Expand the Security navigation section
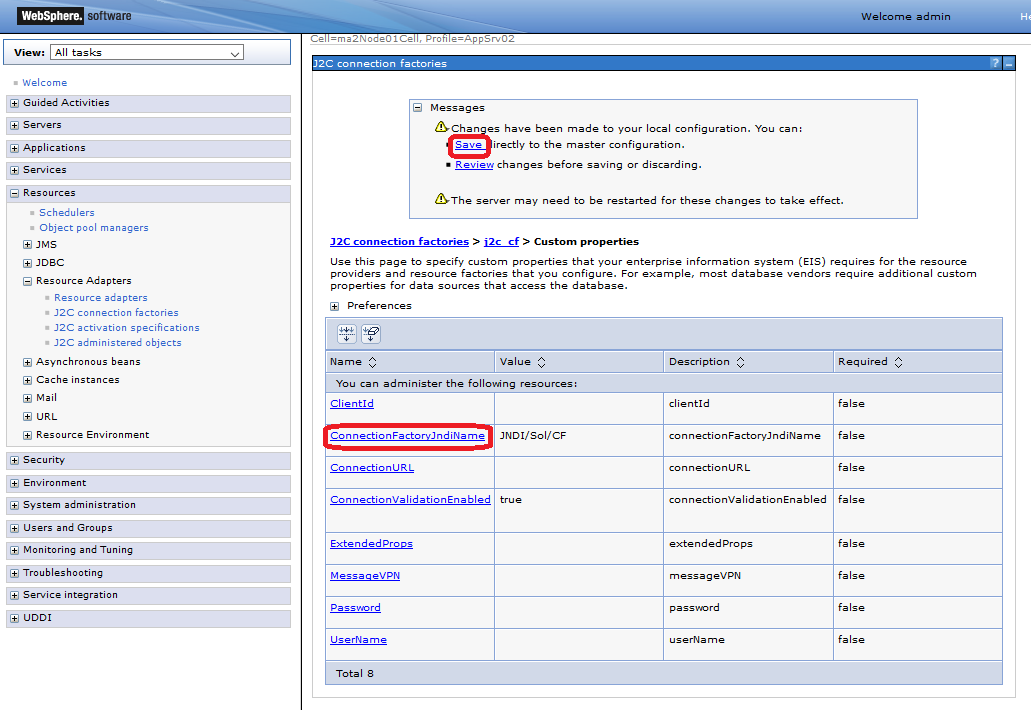Image resolution: width=1031 pixels, height=710 pixels. point(14,460)
